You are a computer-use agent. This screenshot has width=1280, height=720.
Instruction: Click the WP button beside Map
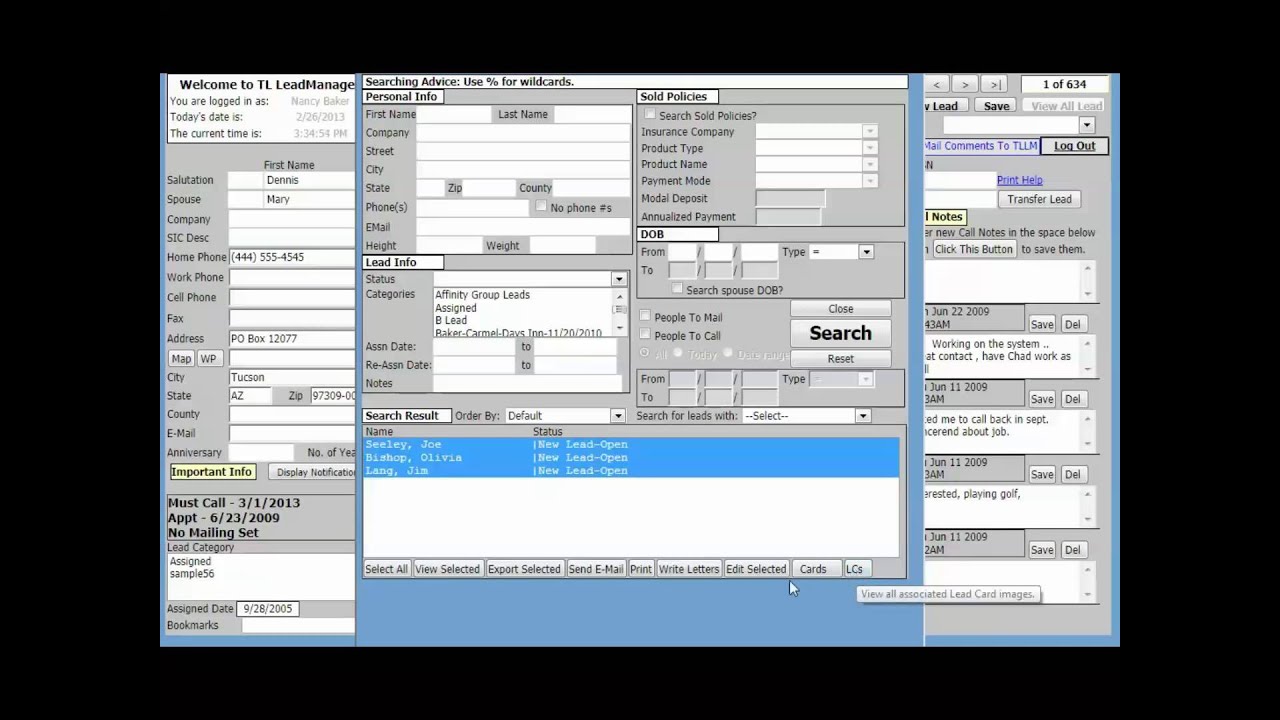[208, 359]
